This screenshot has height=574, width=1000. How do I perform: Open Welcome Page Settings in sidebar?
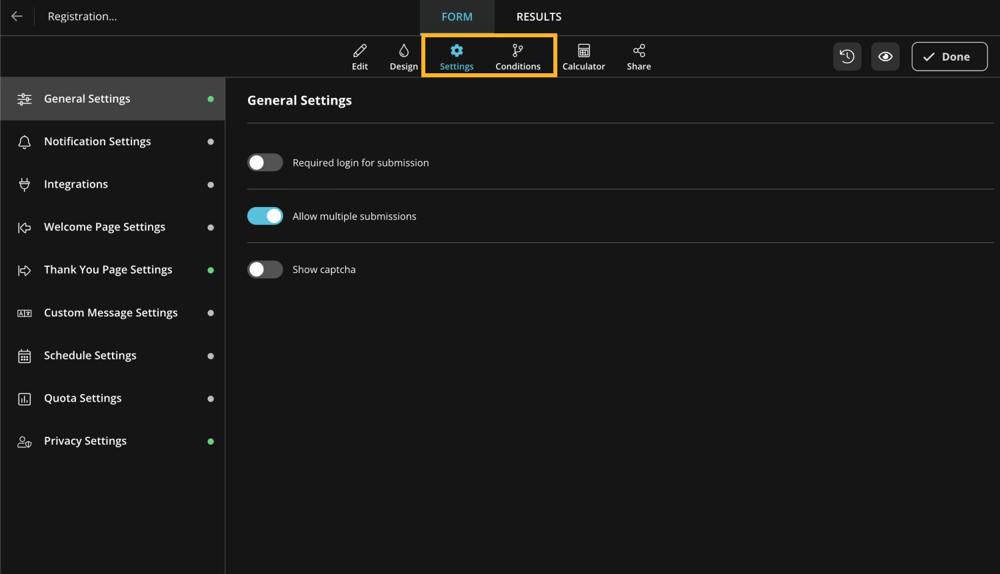[x=112, y=227]
